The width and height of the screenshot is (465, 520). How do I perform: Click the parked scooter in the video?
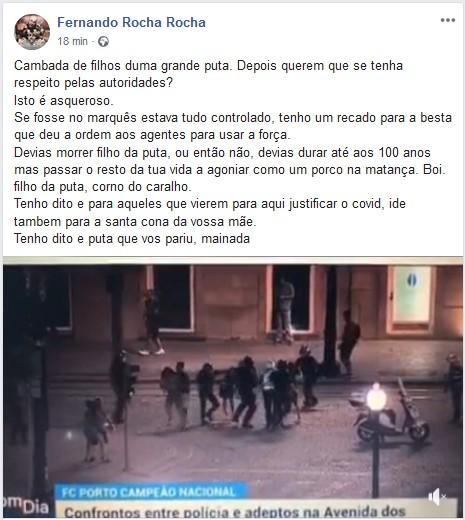(391, 413)
